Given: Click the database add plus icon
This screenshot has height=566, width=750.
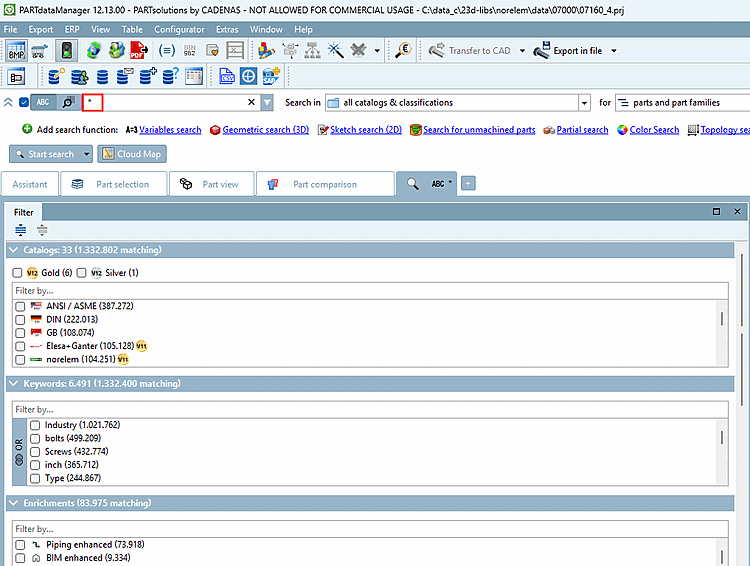Looking at the screenshot, I should (x=148, y=76).
